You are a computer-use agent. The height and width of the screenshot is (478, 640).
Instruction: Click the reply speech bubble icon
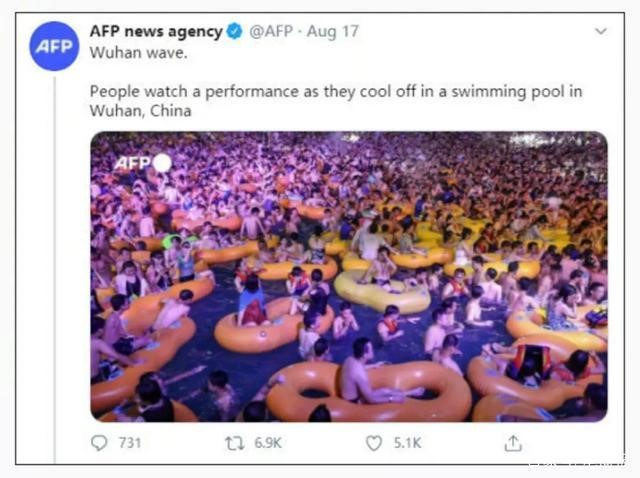98,442
